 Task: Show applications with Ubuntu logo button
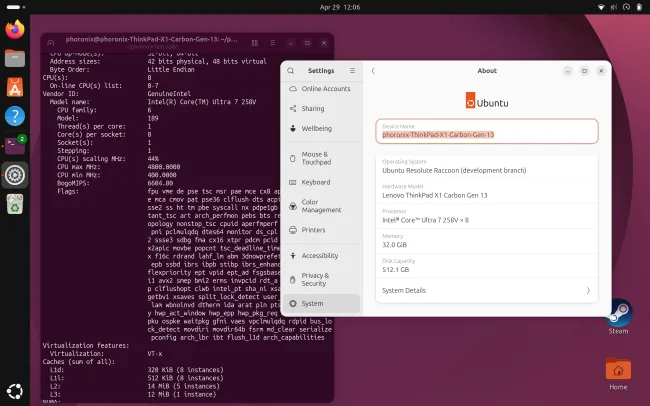pos(15,391)
